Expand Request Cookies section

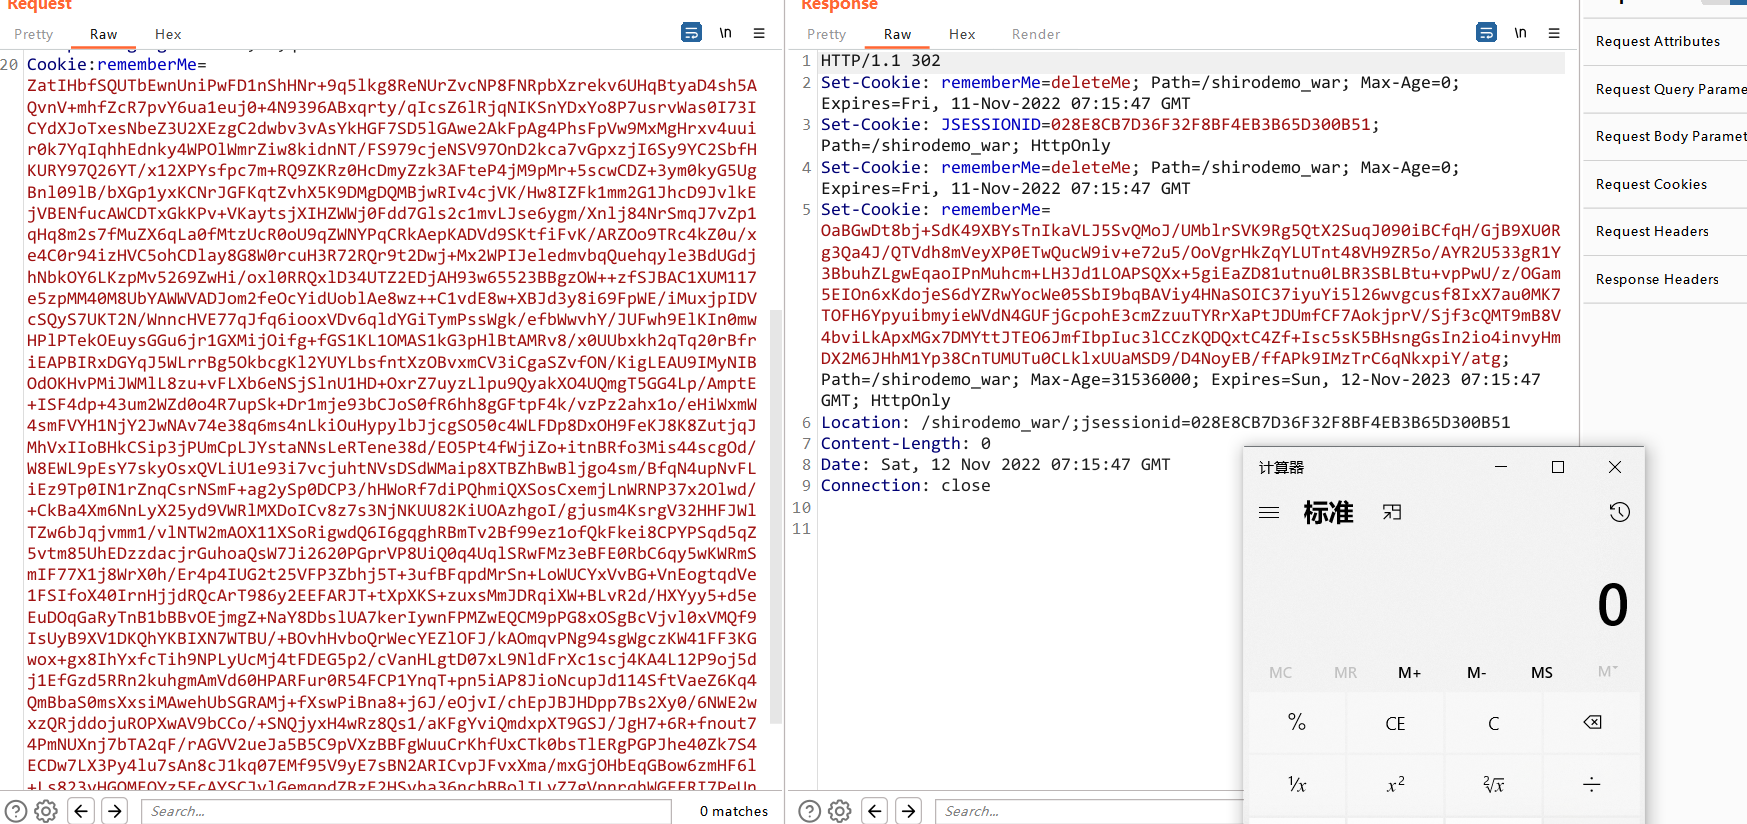[1665, 184]
